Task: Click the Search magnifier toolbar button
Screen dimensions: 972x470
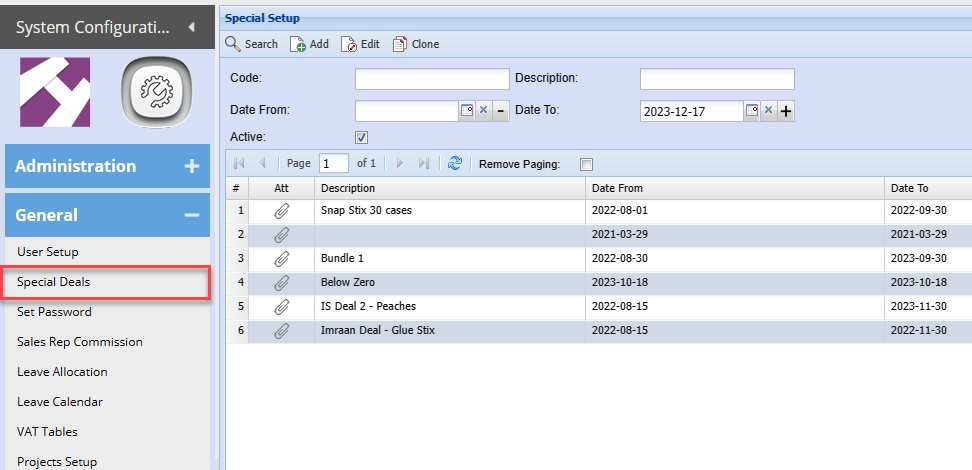Action: pyautogui.click(x=251, y=44)
